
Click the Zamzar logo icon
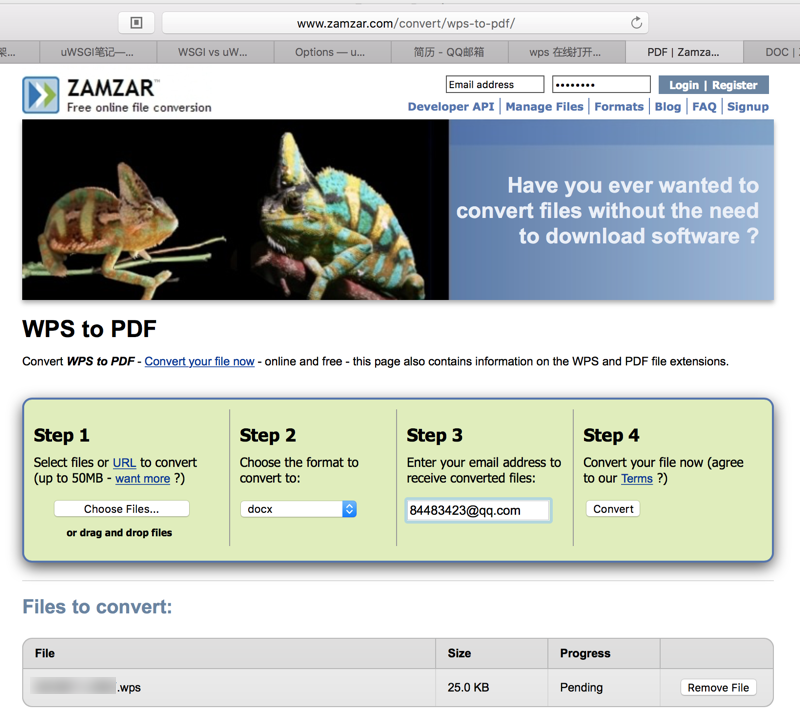41,95
